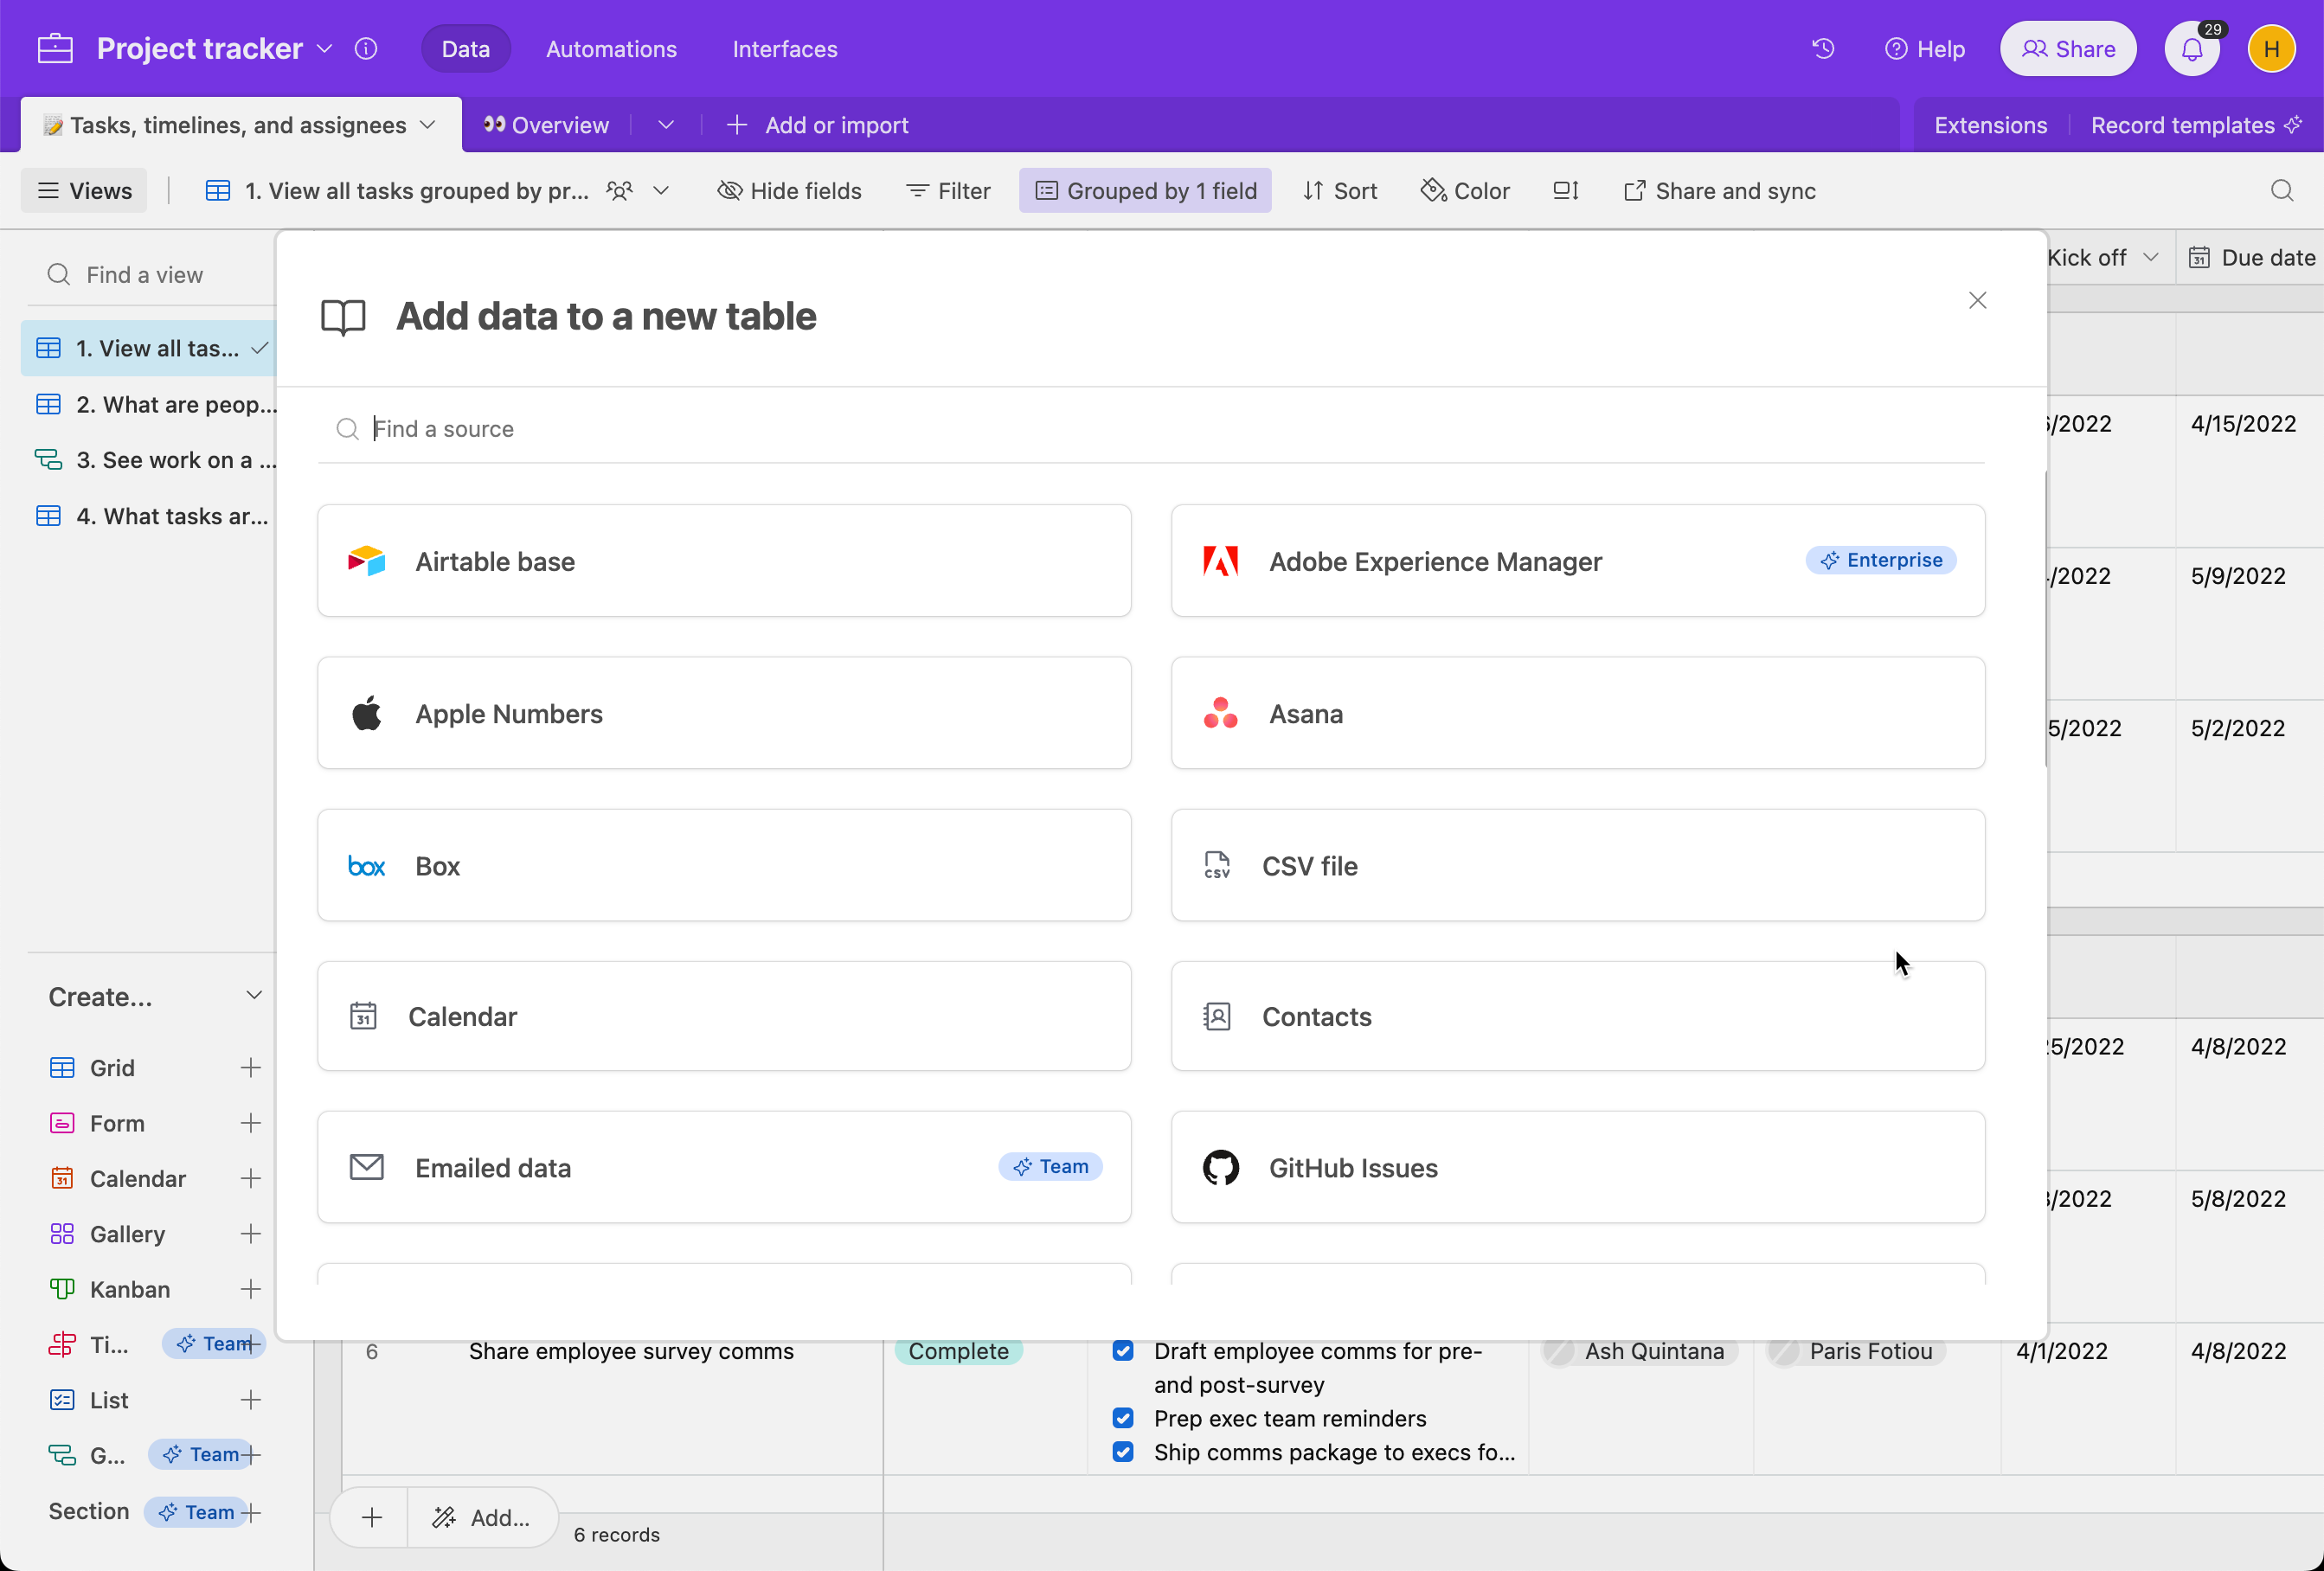2324x1571 pixels.
Task: Click the Add... AI button at bottom
Action: [x=482, y=1517]
